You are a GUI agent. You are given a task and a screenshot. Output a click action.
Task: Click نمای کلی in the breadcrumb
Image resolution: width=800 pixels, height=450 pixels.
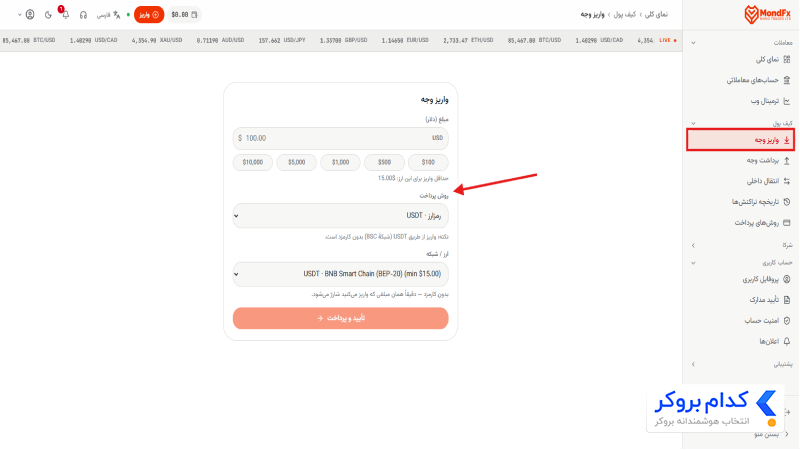pyautogui.click(x=656, y=14)
